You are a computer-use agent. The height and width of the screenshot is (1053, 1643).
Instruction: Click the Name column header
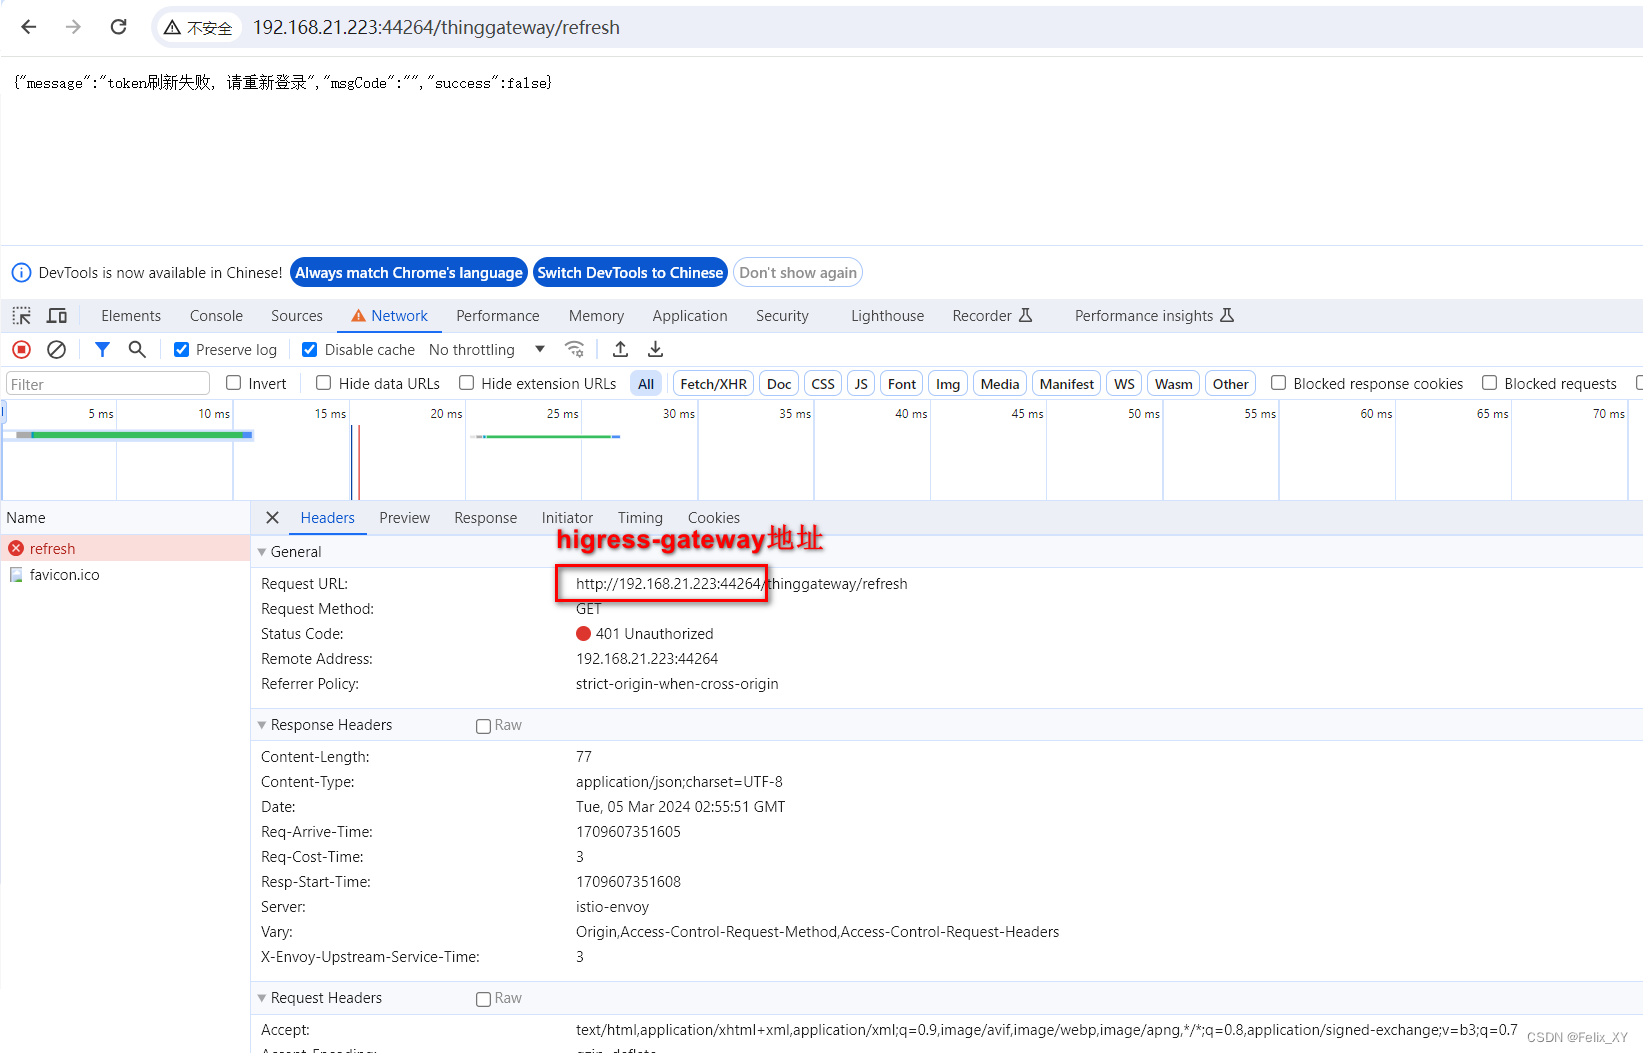click(x=125, y=518)
